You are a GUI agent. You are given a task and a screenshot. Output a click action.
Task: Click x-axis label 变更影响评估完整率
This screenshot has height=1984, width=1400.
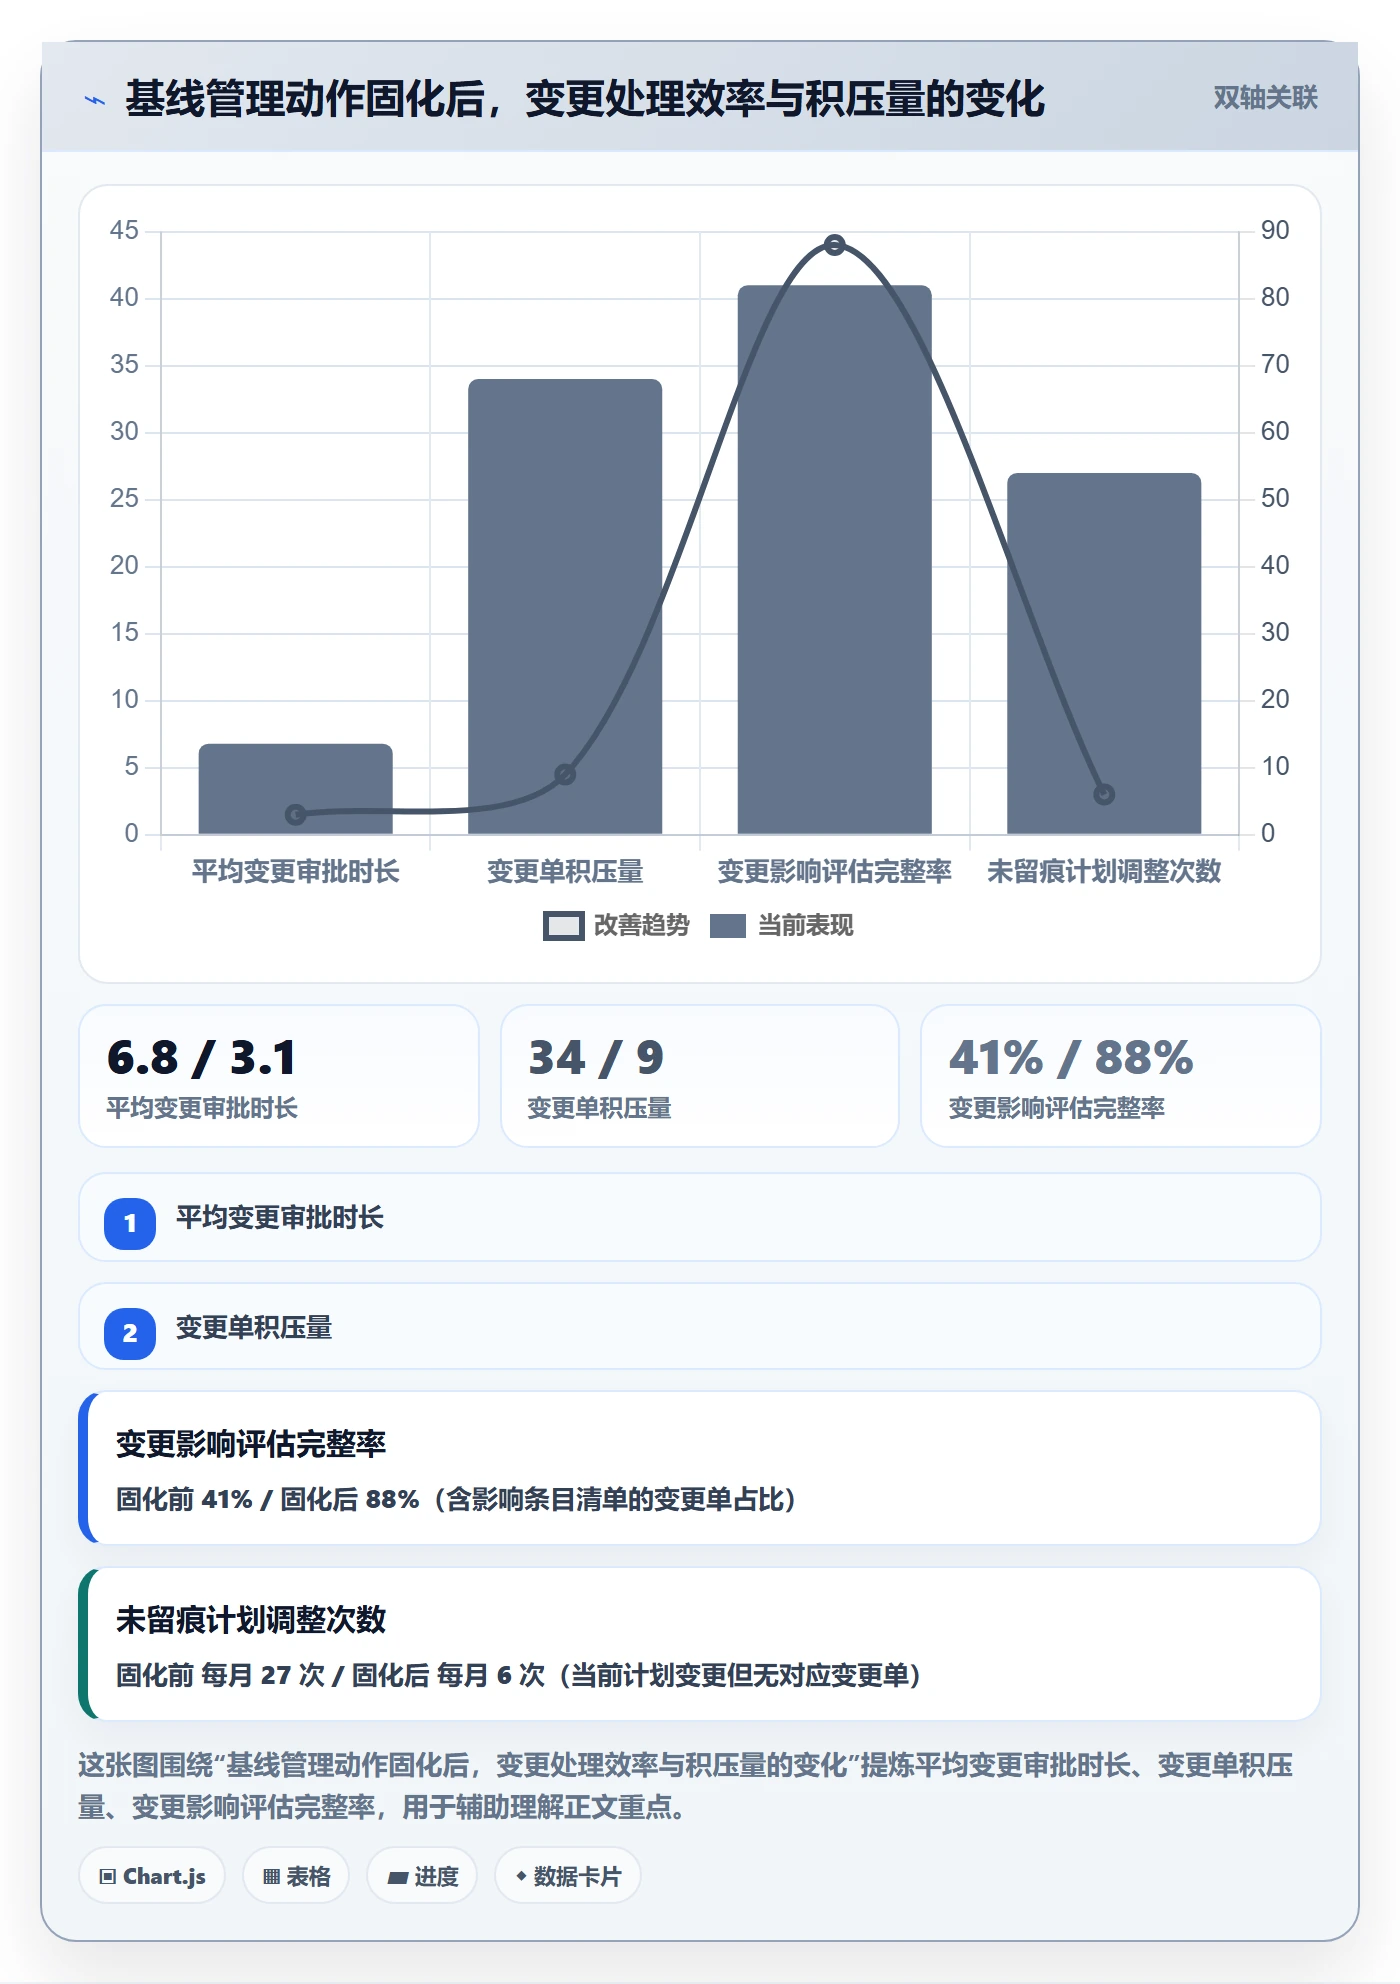(x=834, y=872)
